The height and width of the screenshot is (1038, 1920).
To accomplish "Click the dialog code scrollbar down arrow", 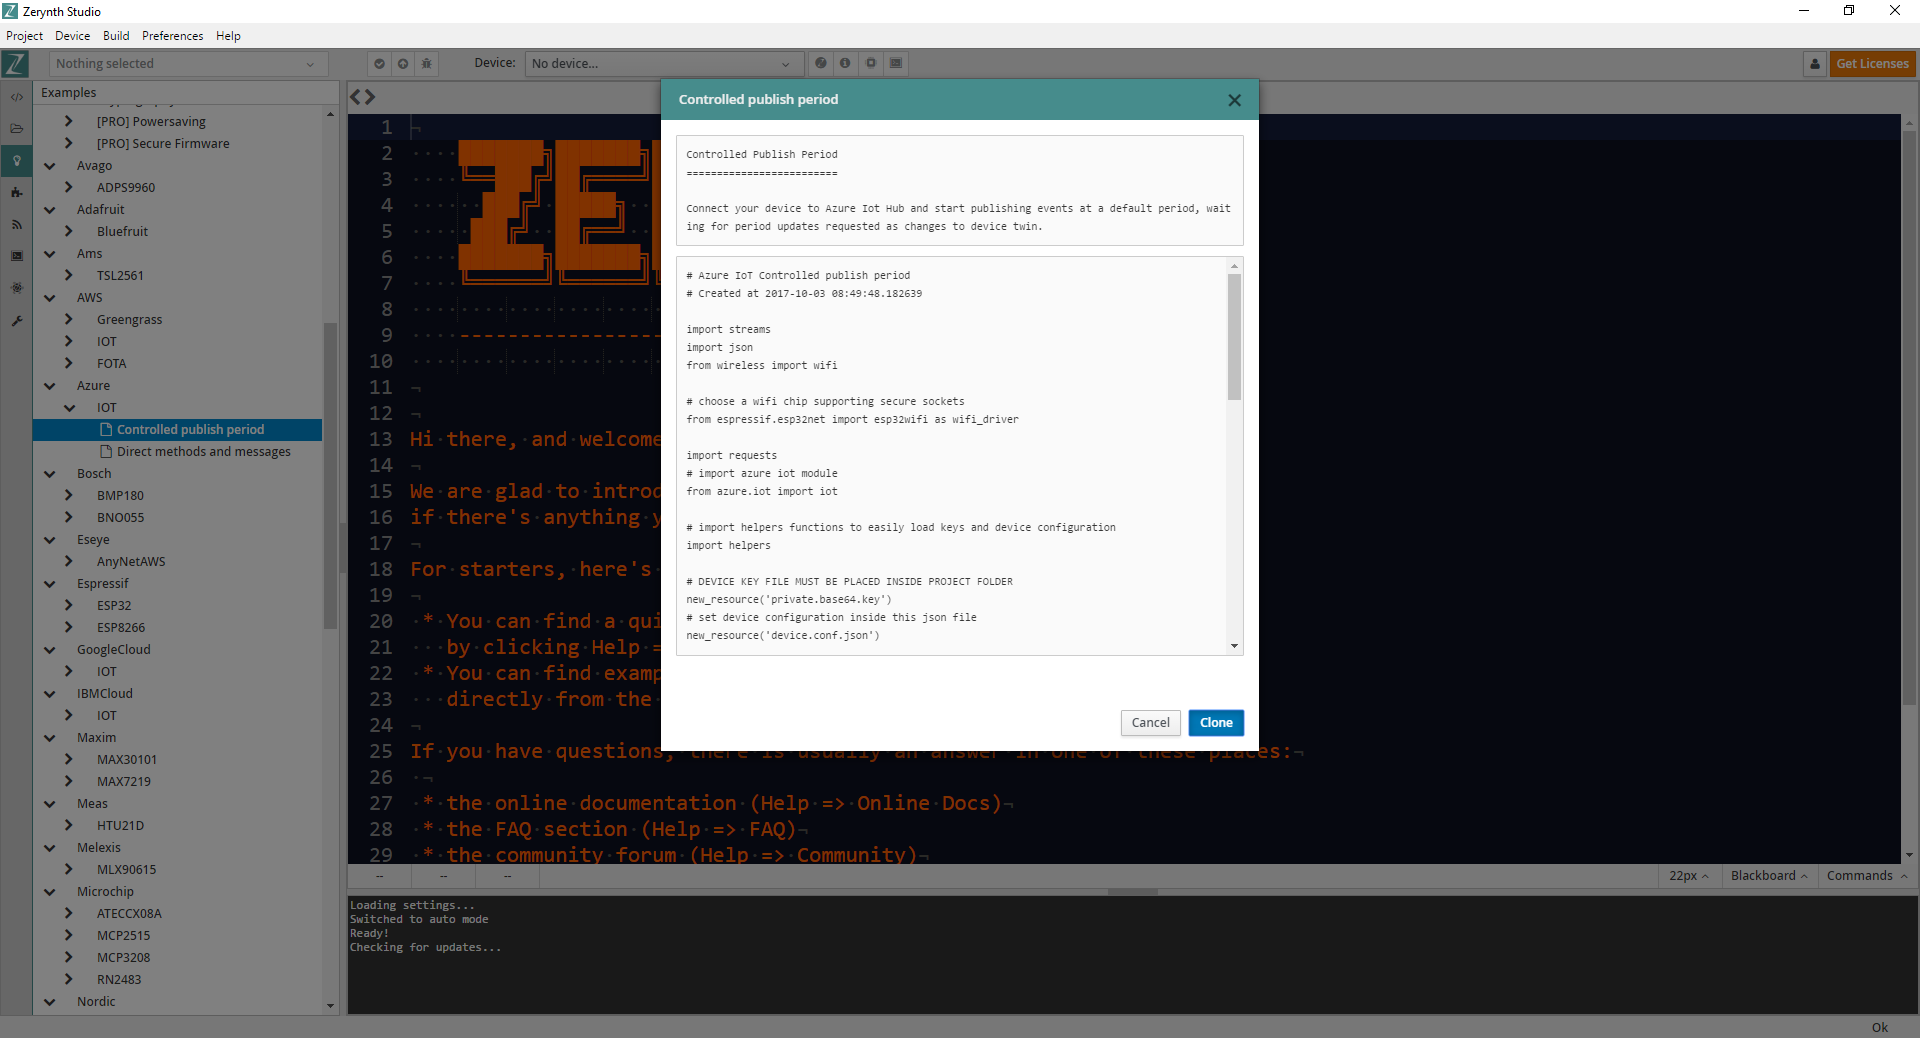I will [x=1234, y=646].
